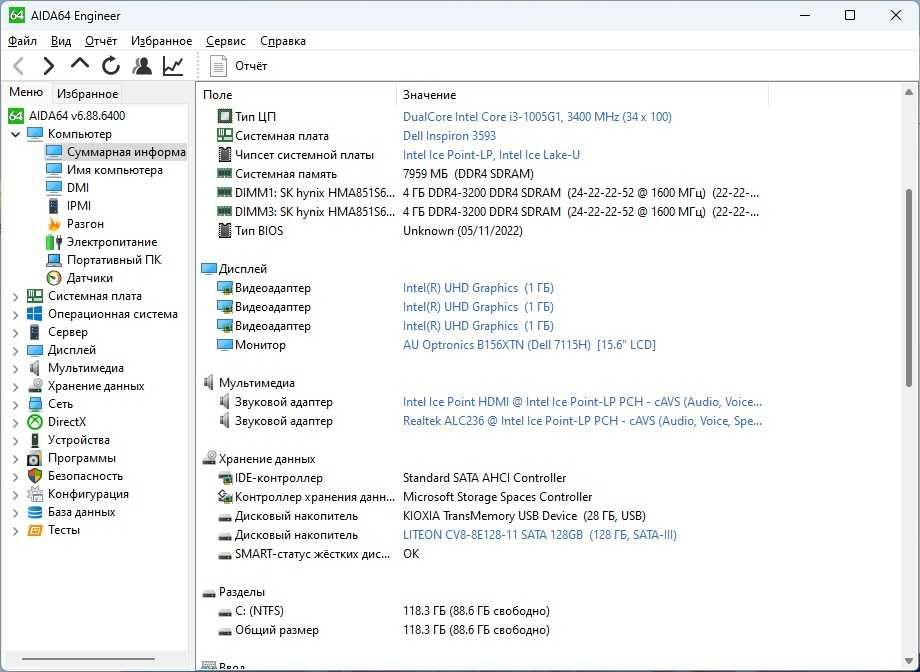Screen dimensions: 920x672
Task: Click the laptop icon next to Портативный ПК
Action: point(54,260)
